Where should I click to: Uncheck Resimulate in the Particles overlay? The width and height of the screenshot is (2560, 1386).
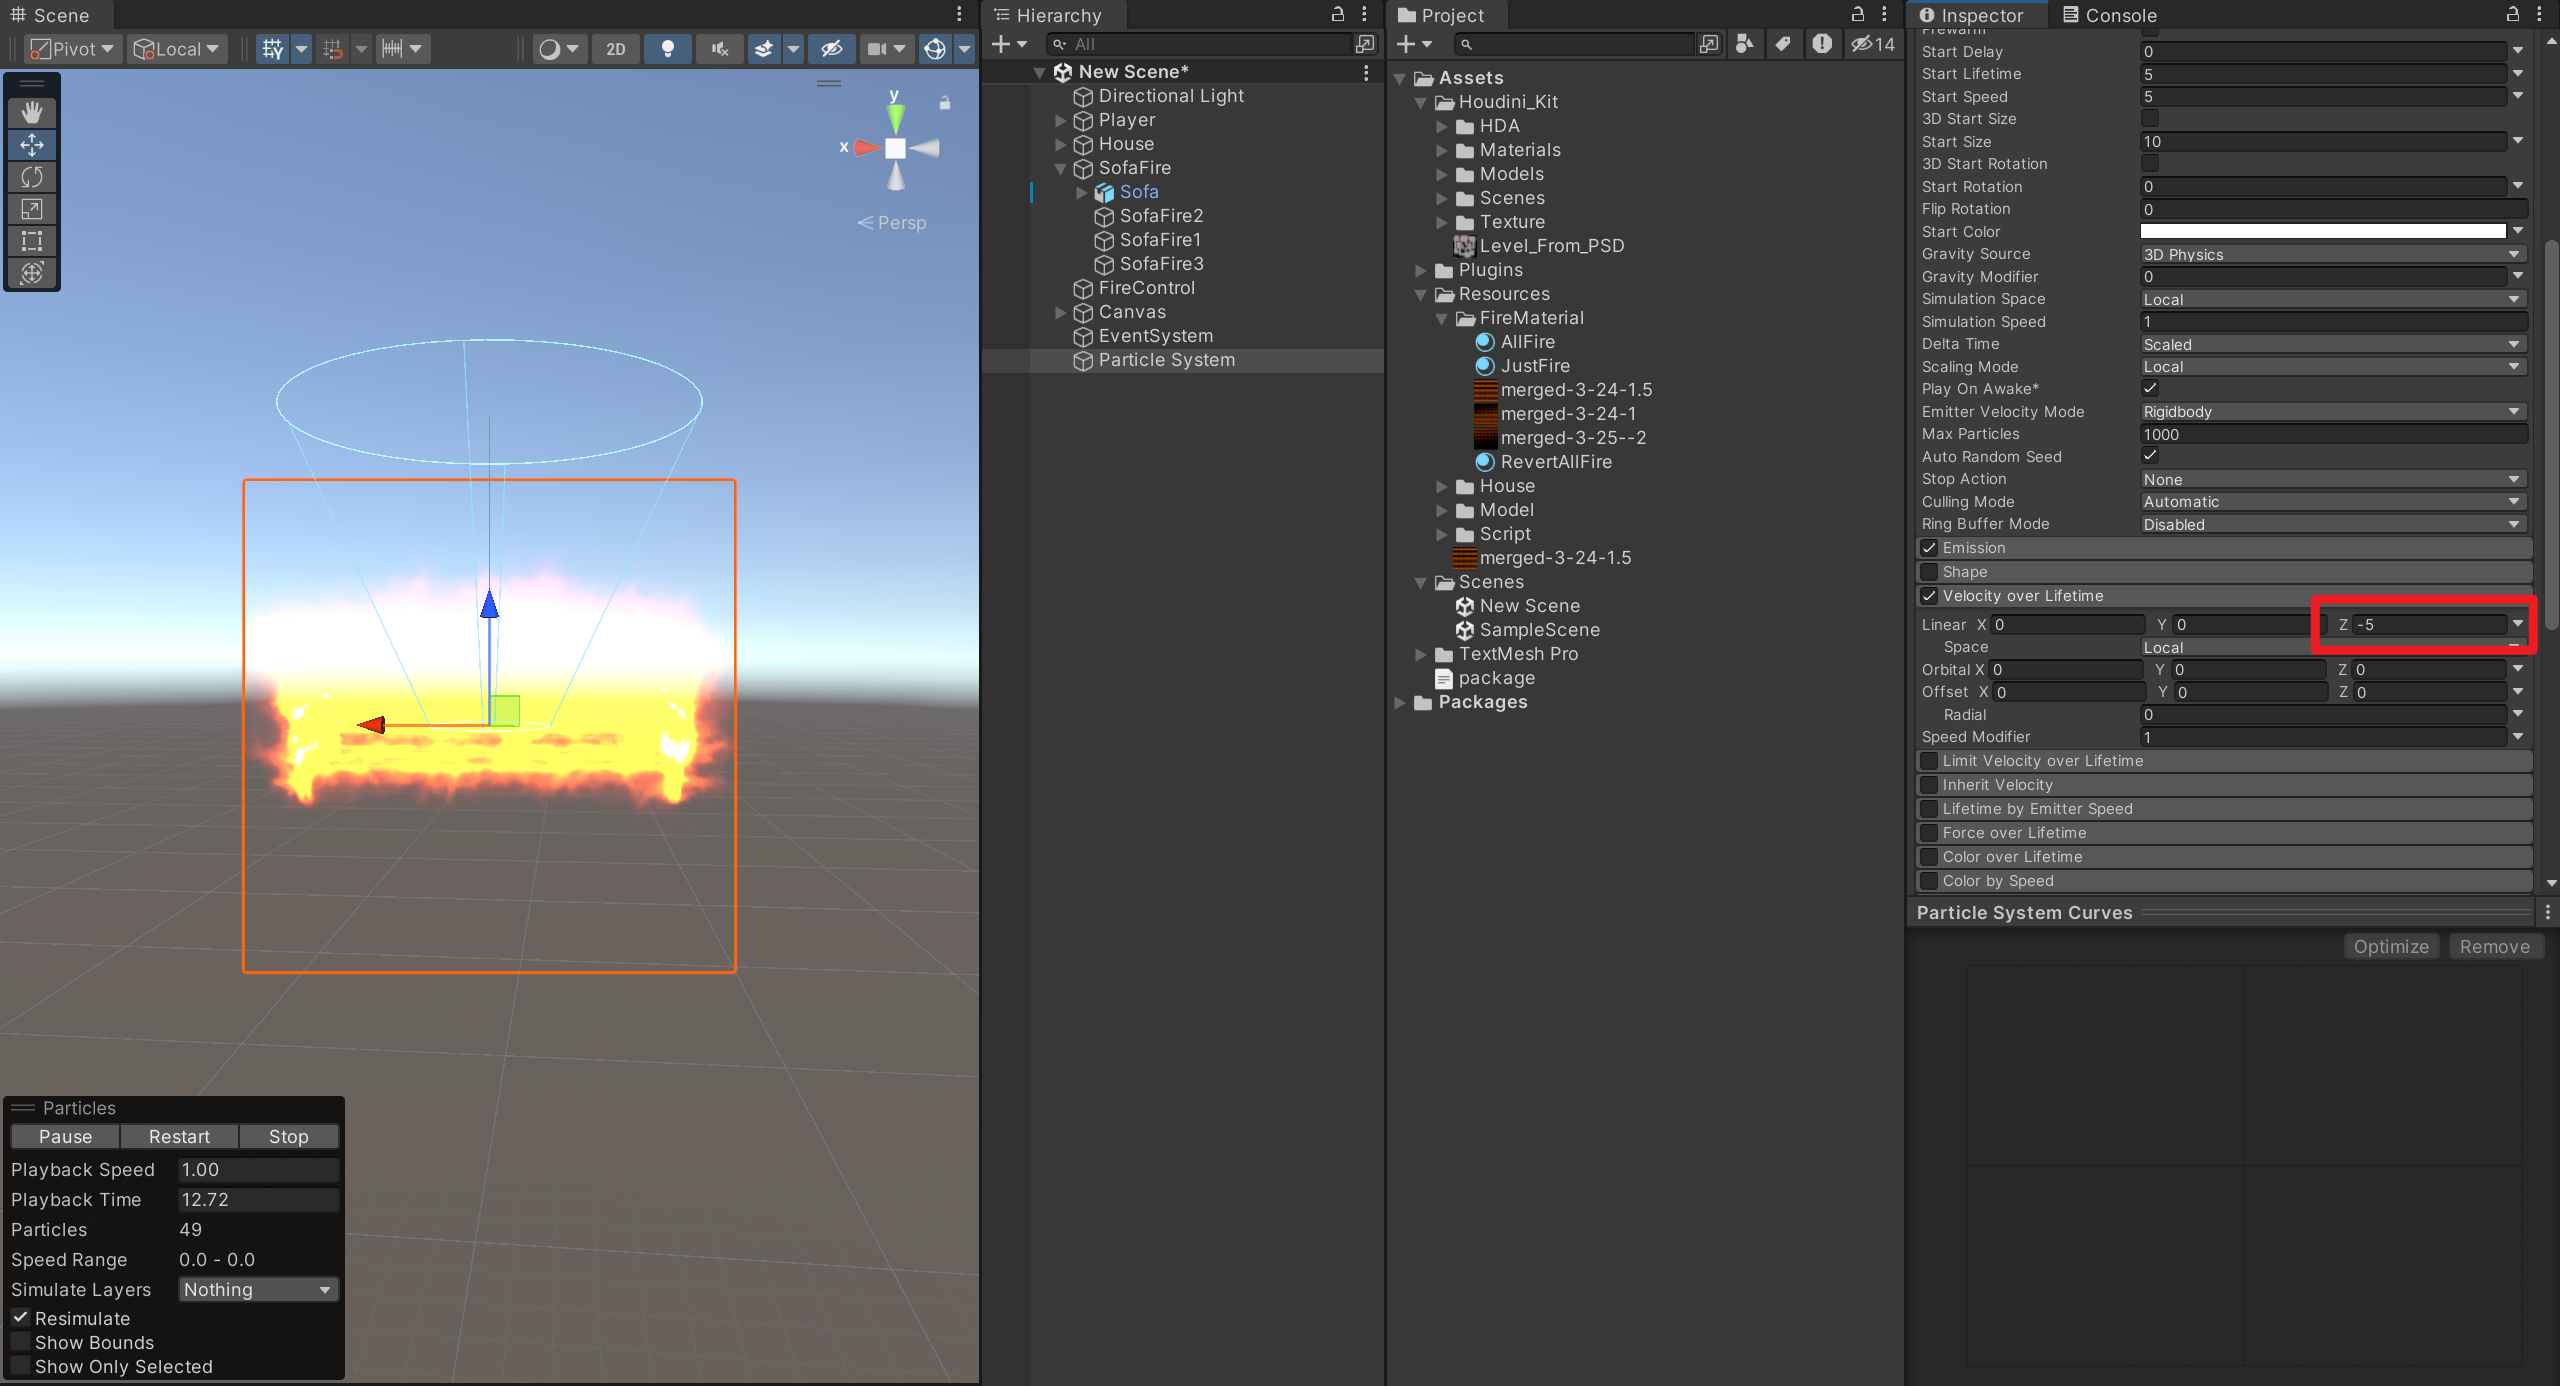19,1317
